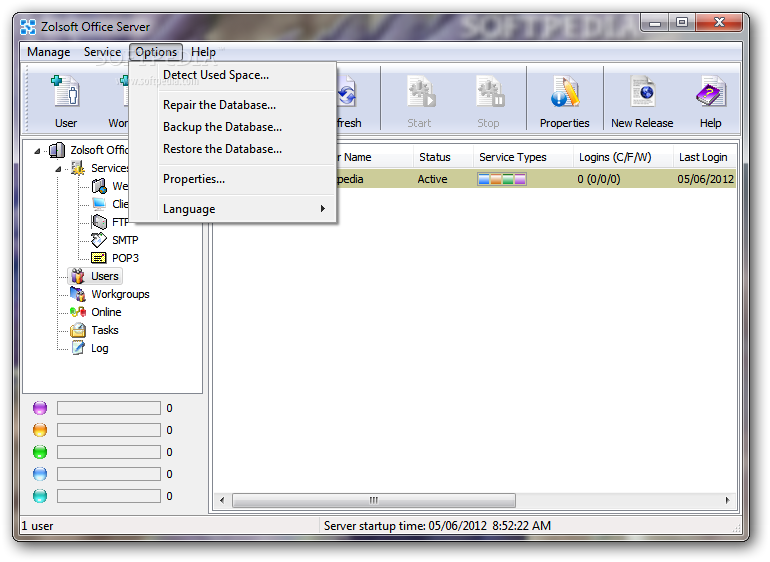
Task: Click the Client service icon in tree
Action: (99, 204)
